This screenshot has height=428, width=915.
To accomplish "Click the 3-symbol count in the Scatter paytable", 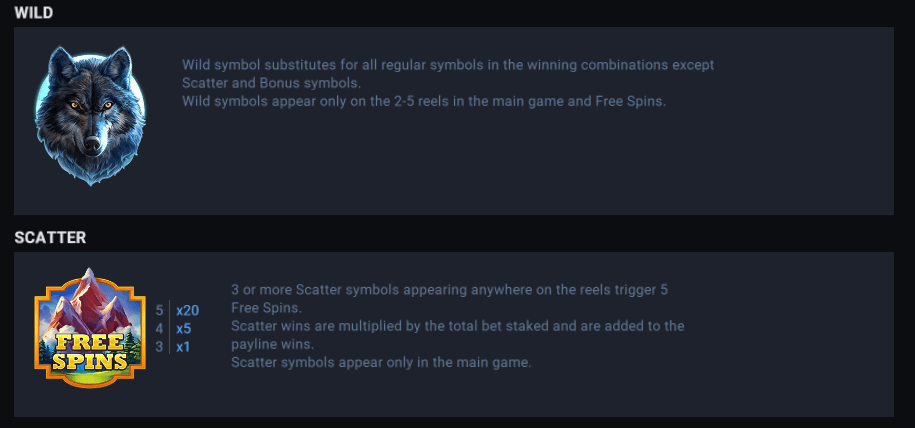I will (x=160, y=346).
